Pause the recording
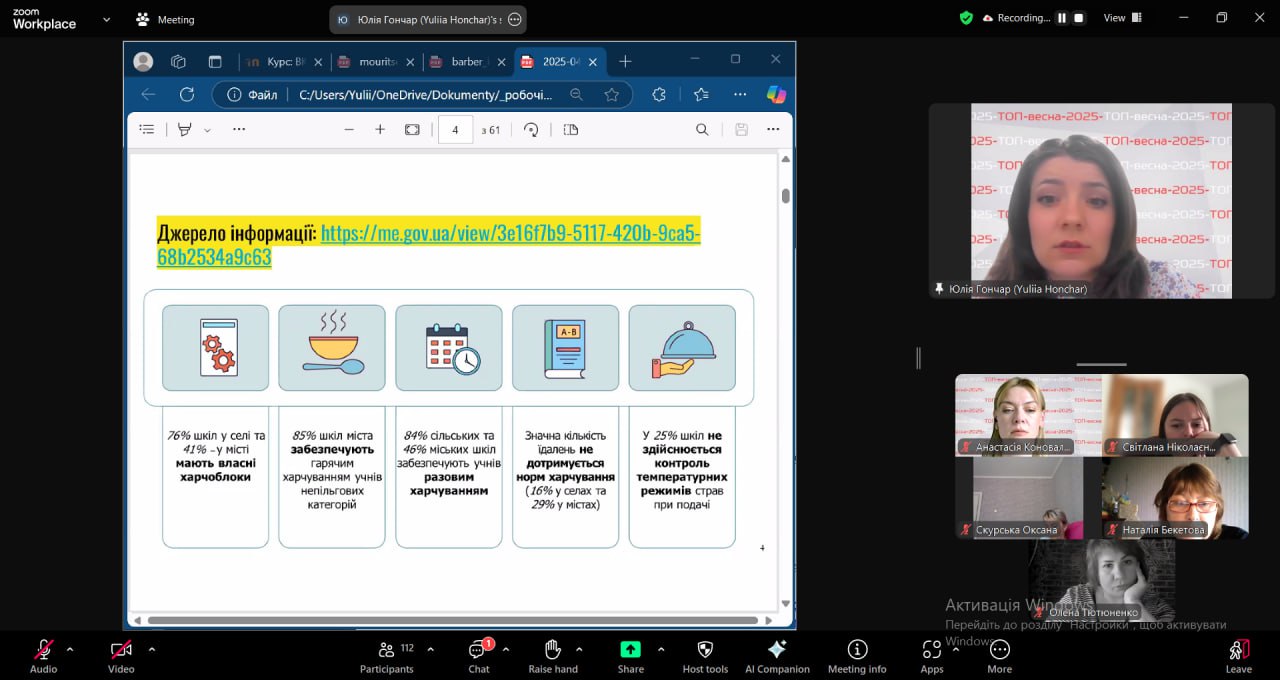This screenshot has height=680, width=1280. [1062, 18]
